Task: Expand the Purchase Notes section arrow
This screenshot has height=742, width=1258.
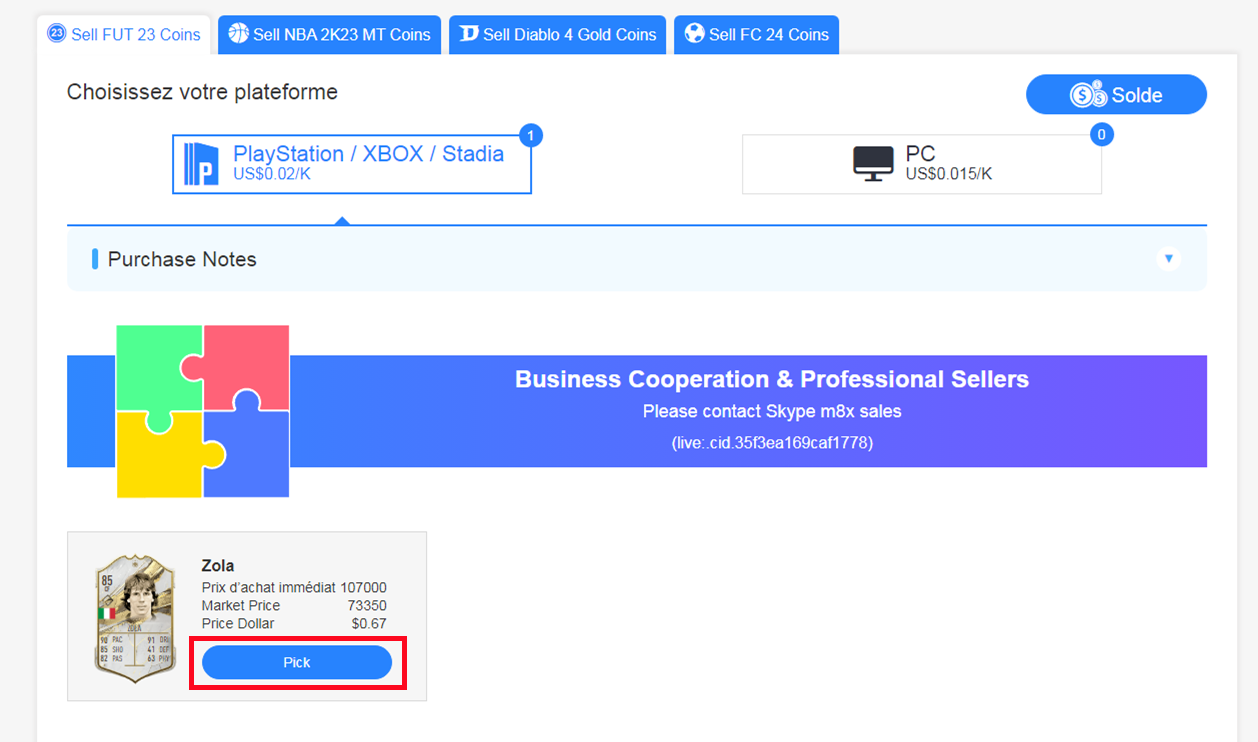Action: tap(1168, 259)
